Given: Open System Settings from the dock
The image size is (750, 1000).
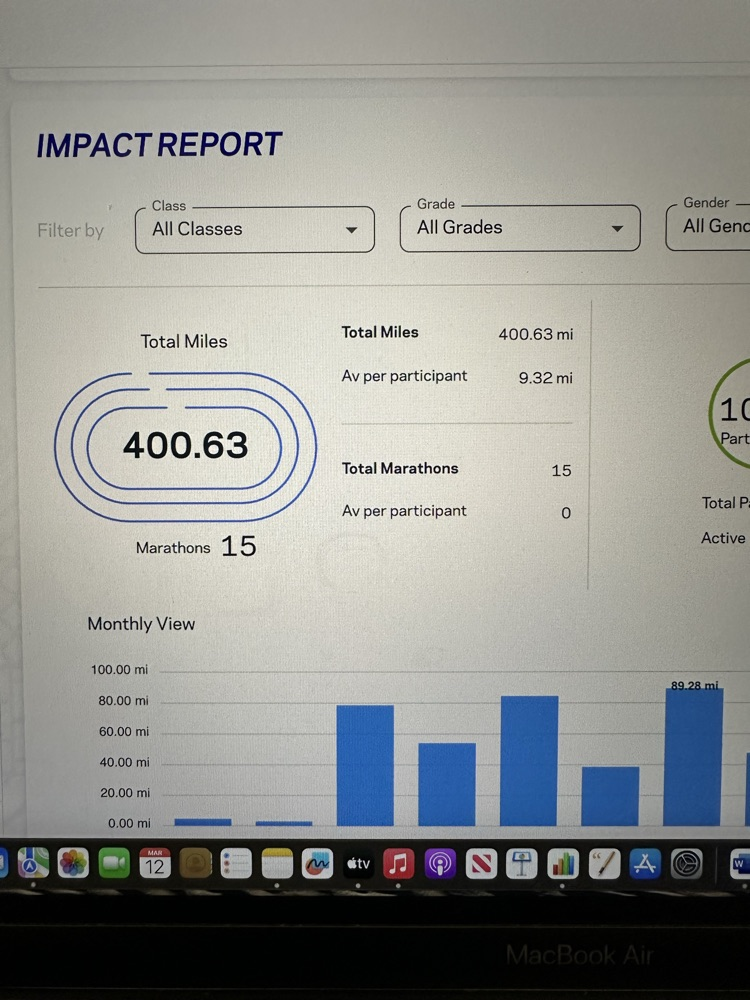Looking at the screenshot, I should pos(686,863).
